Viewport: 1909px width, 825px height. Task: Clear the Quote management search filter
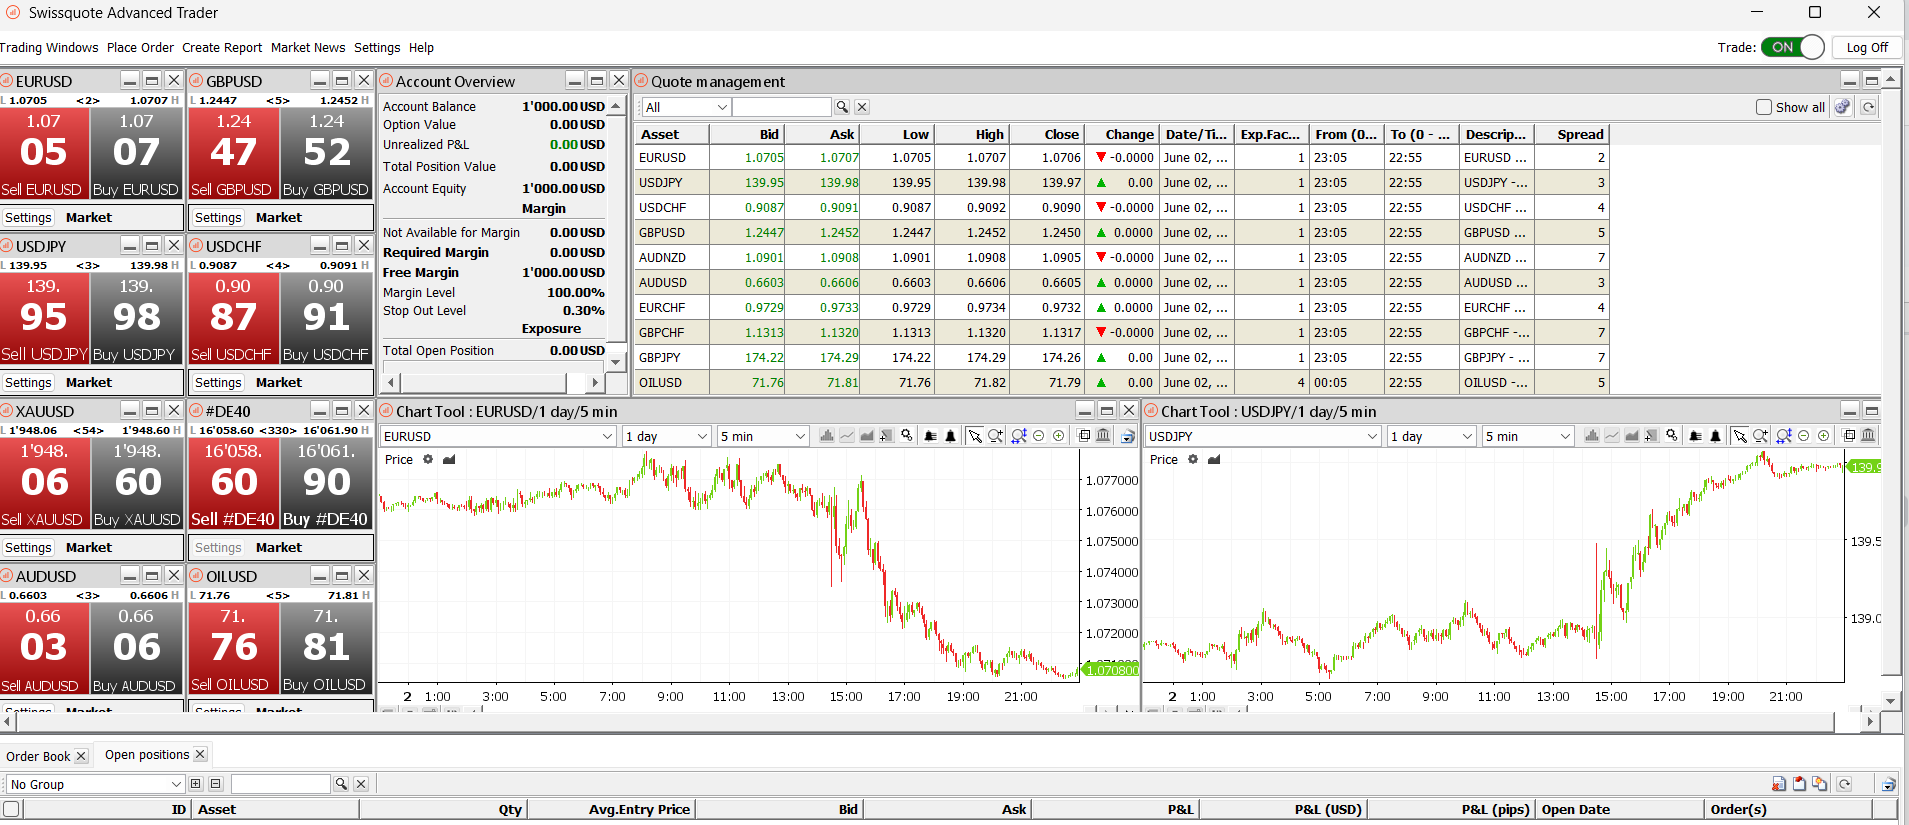(x=862, y=107)
